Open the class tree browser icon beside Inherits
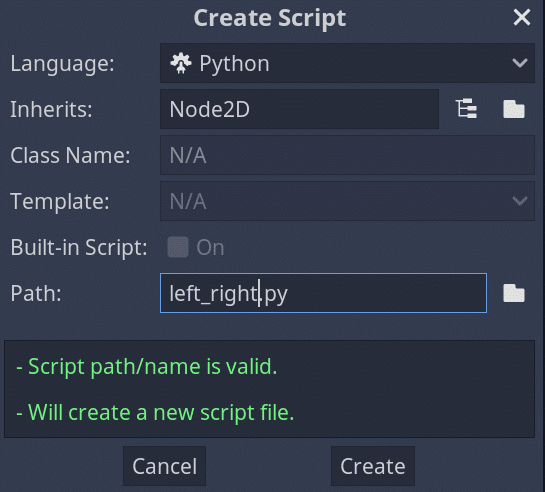Image resolution: width=545 pixels, height=492 pixels. pyautogui.click(x=466, y=109)
